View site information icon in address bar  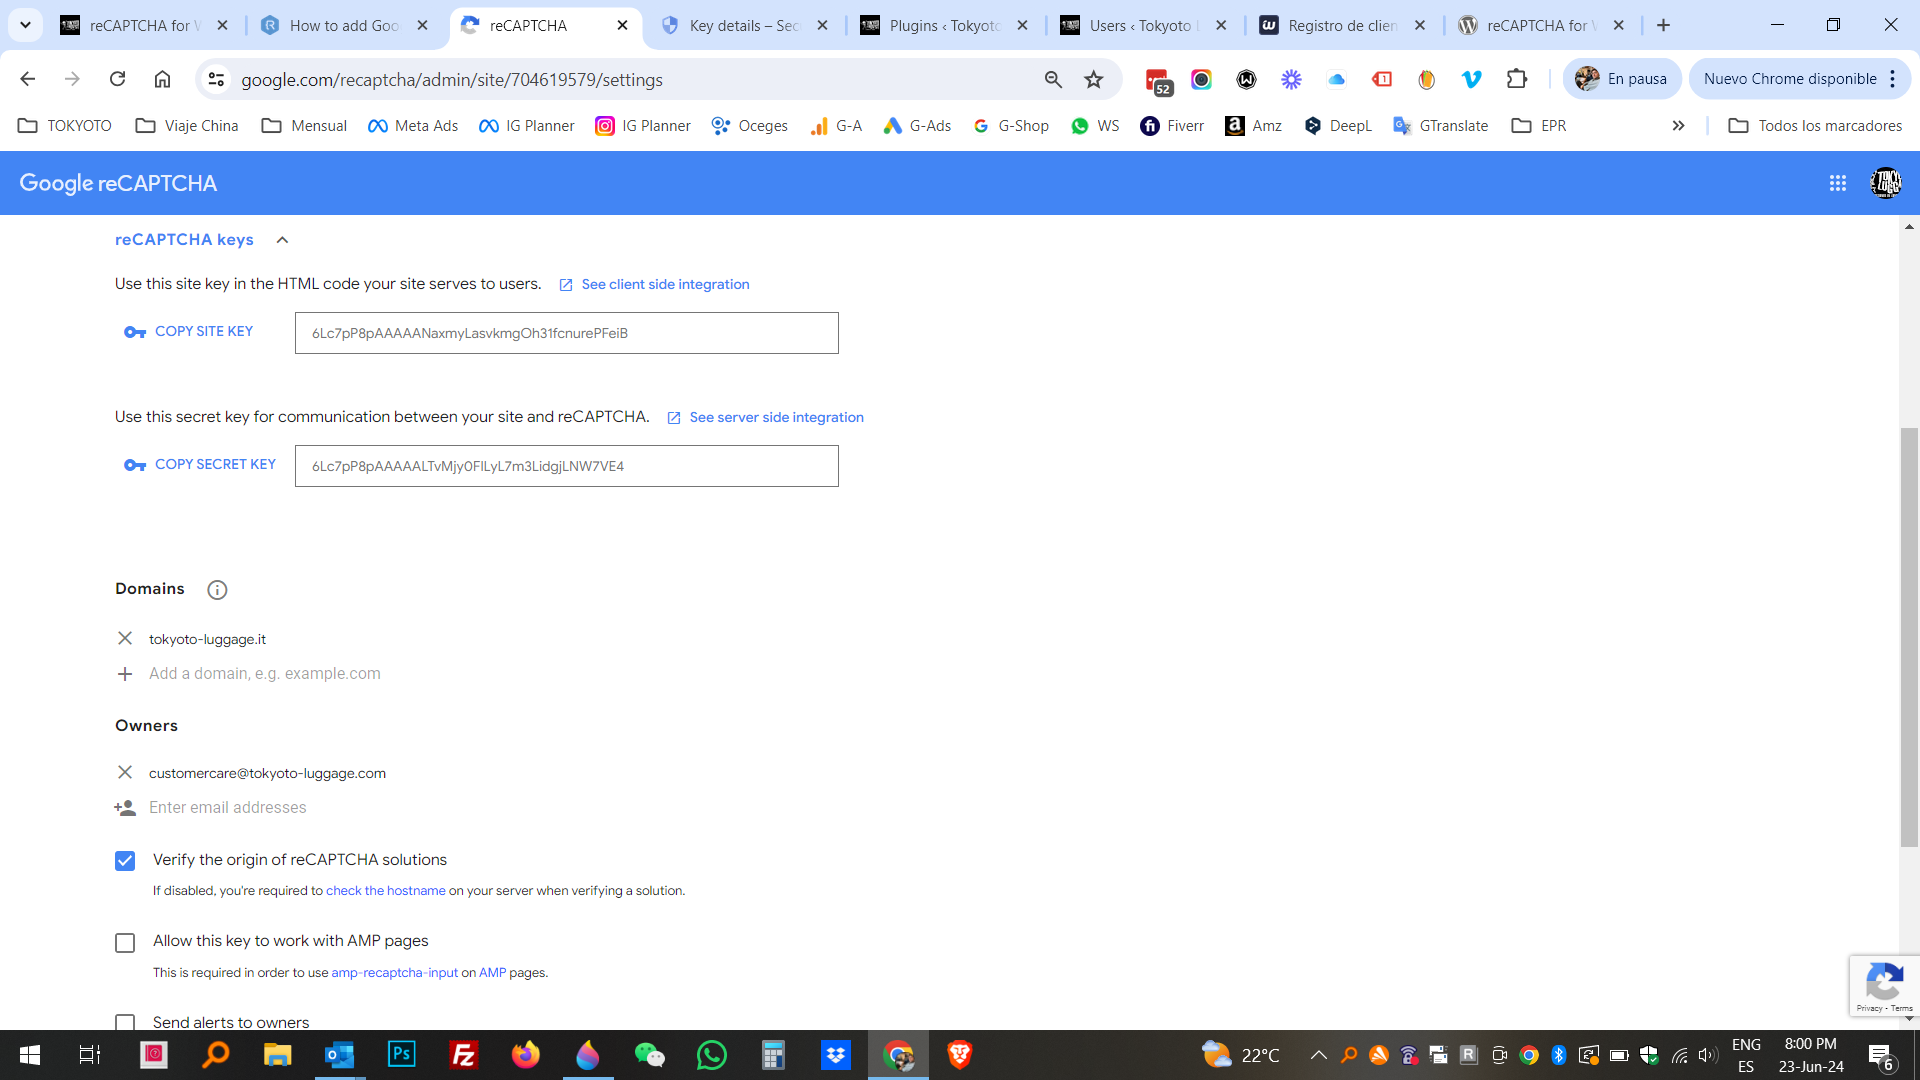216,79
